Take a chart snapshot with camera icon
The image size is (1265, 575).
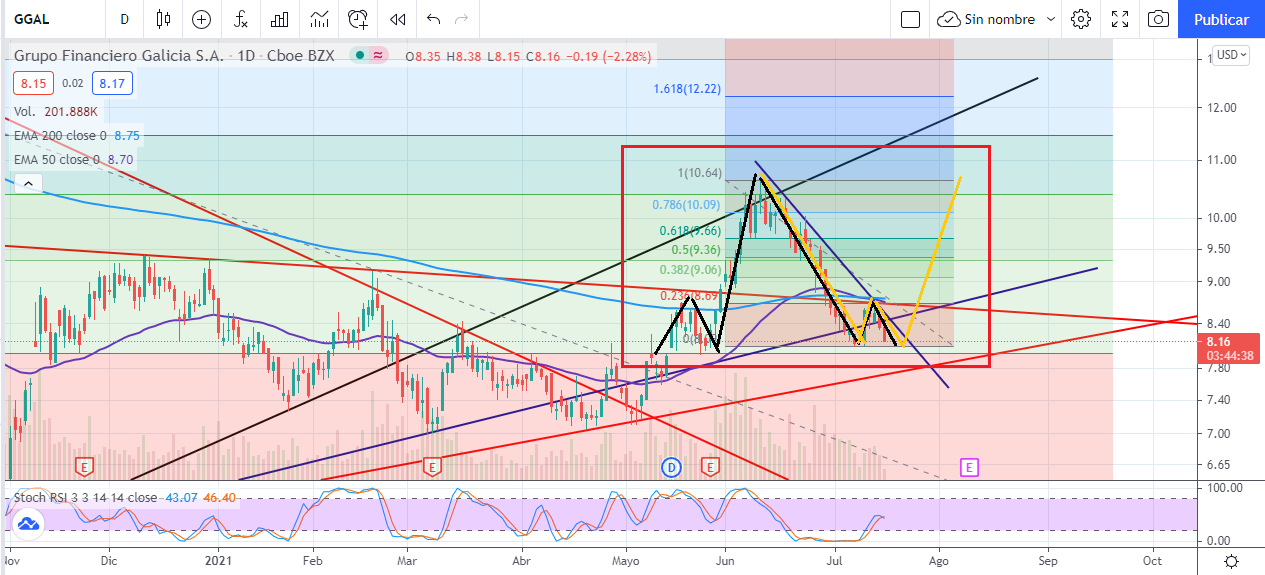[1158, 19]
